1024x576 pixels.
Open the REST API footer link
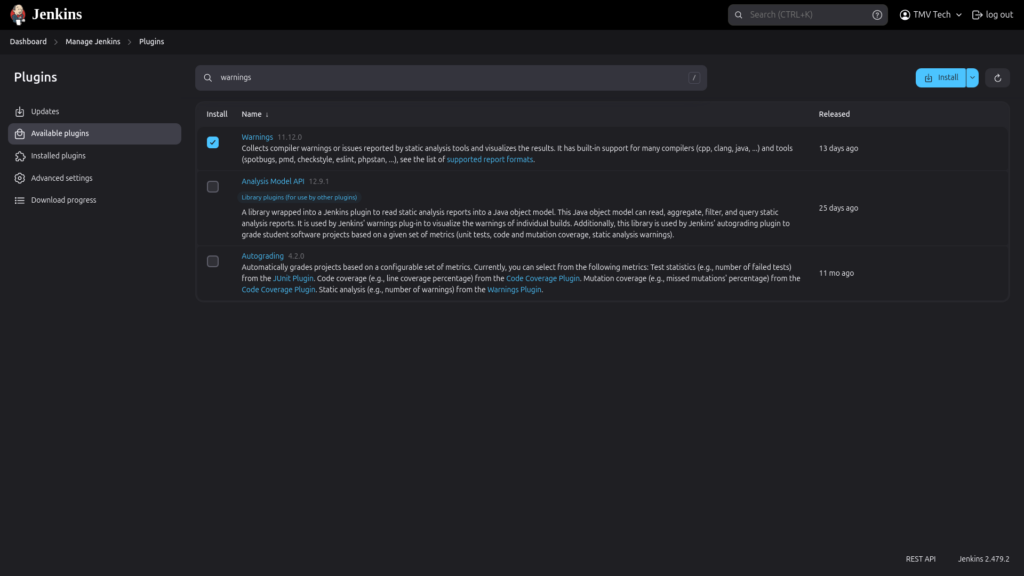click(x=921, y=559)
